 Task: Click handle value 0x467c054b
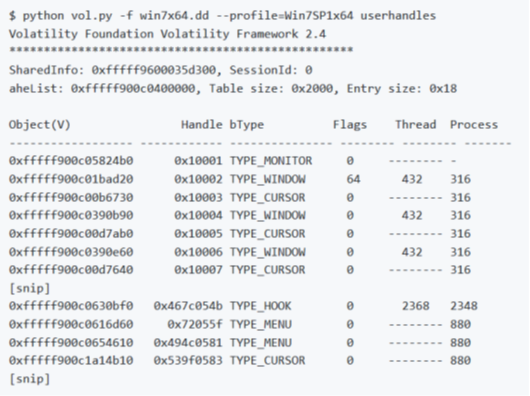point(188,306)
